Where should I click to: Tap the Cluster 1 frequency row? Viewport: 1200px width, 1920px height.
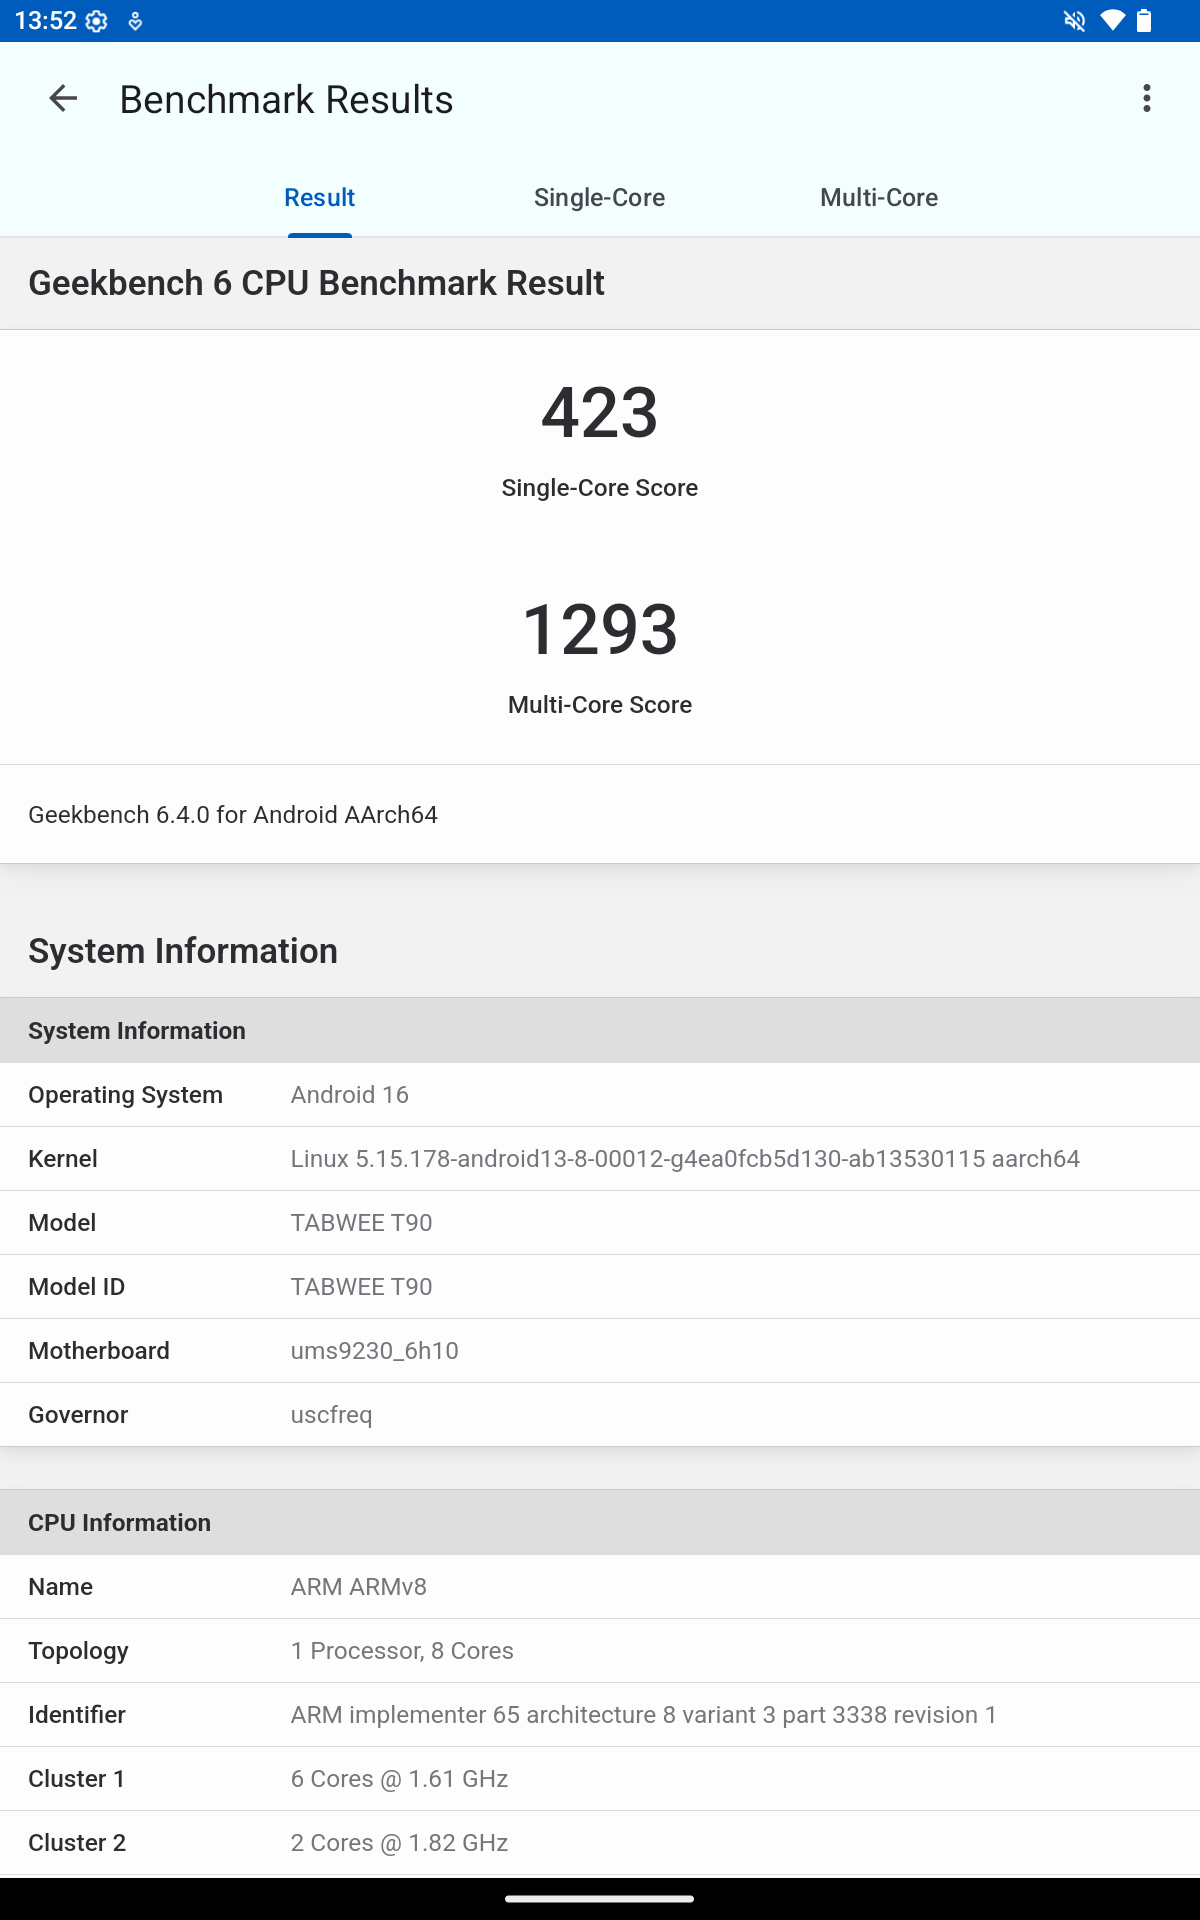(x=599, y=1779)
